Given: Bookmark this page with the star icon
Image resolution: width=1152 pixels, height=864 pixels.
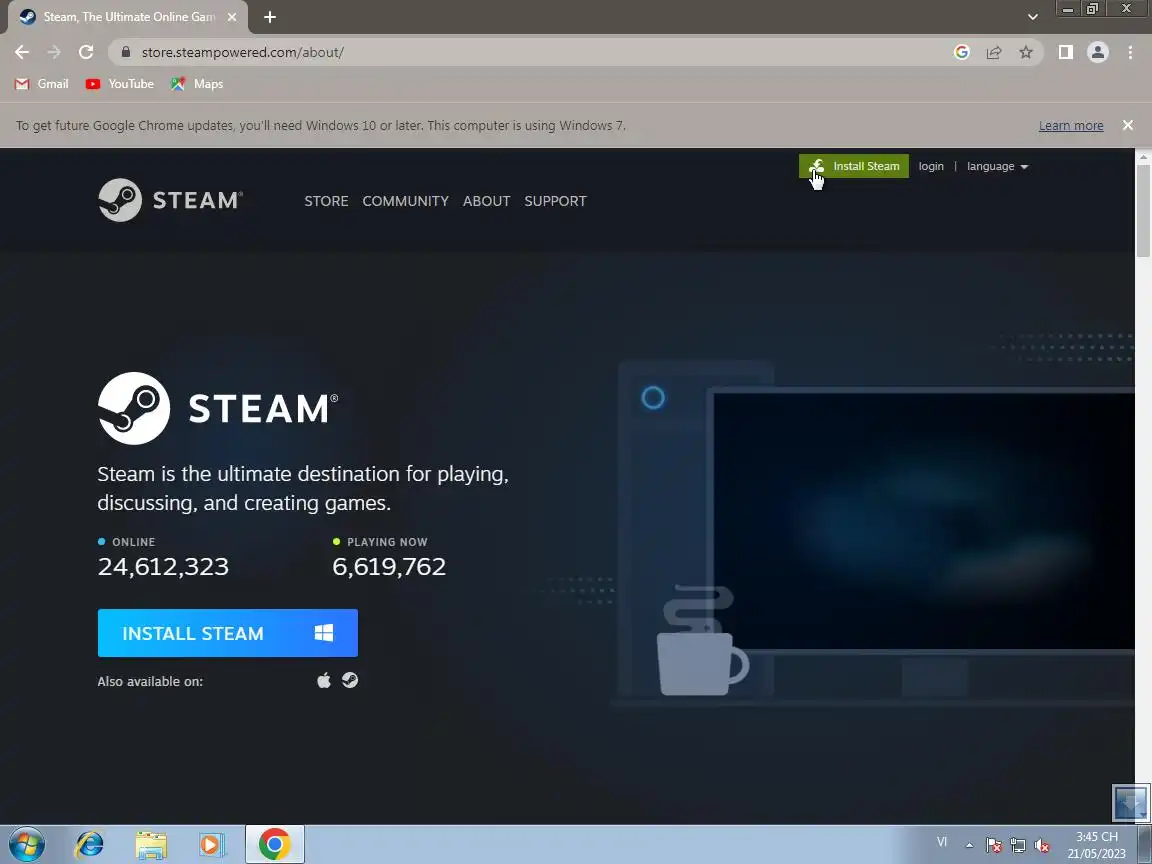Looking at the screenshot, I should (1026, 52).
